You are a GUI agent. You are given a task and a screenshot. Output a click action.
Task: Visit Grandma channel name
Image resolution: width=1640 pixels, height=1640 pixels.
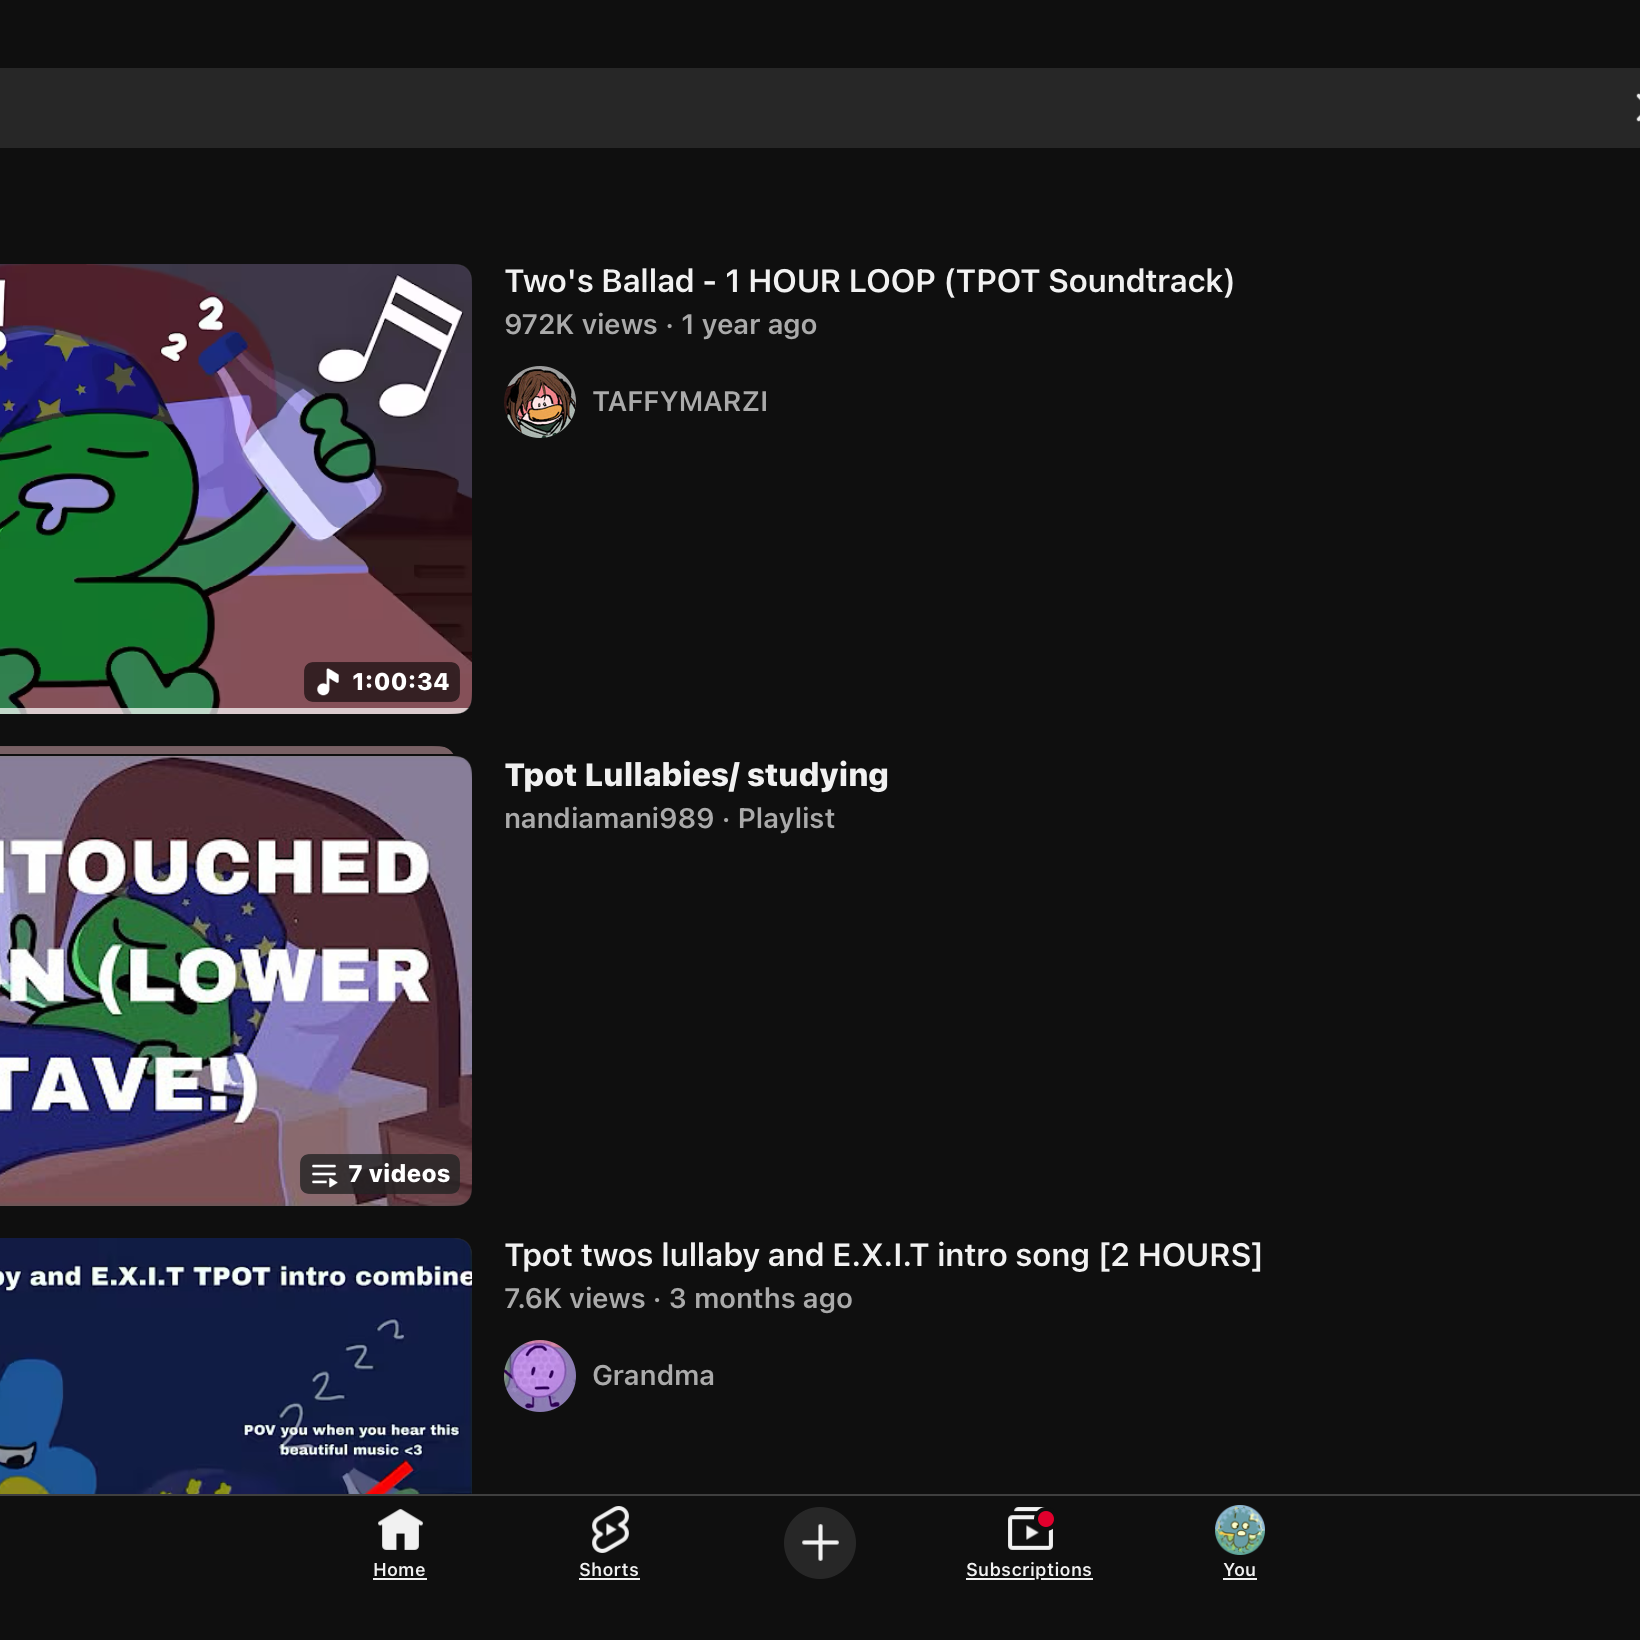coord(653,1376)
